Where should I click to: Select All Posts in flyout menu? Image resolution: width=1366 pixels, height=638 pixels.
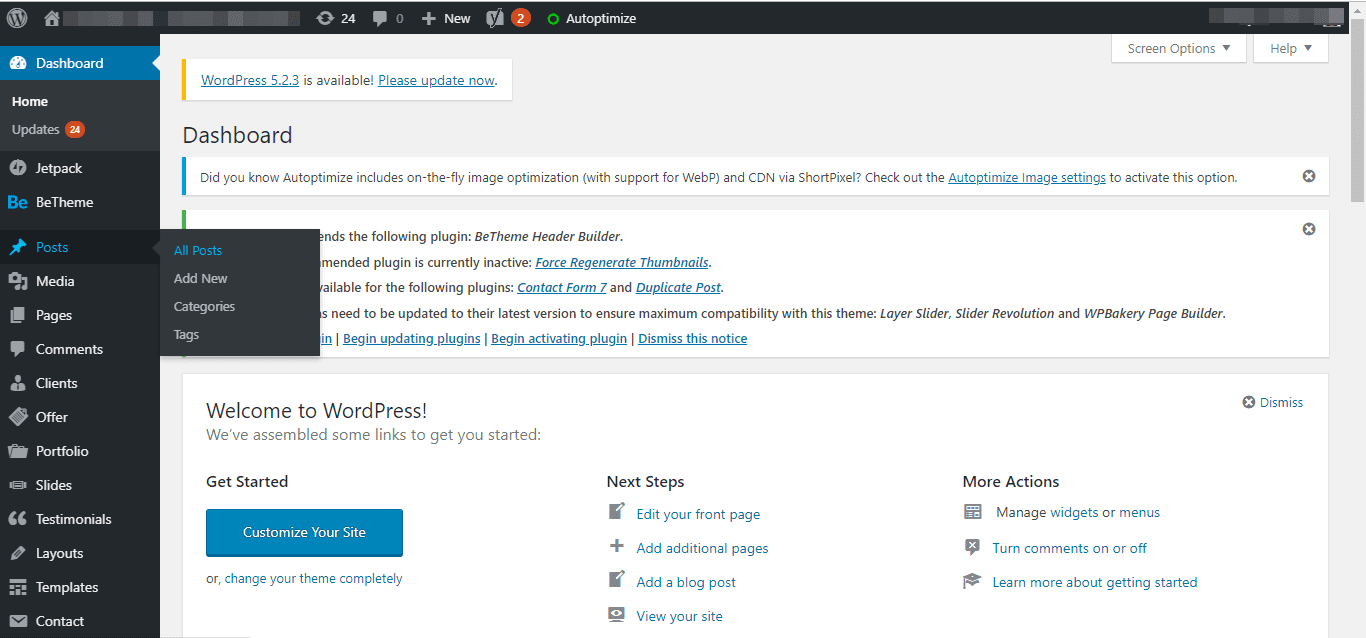198,250
